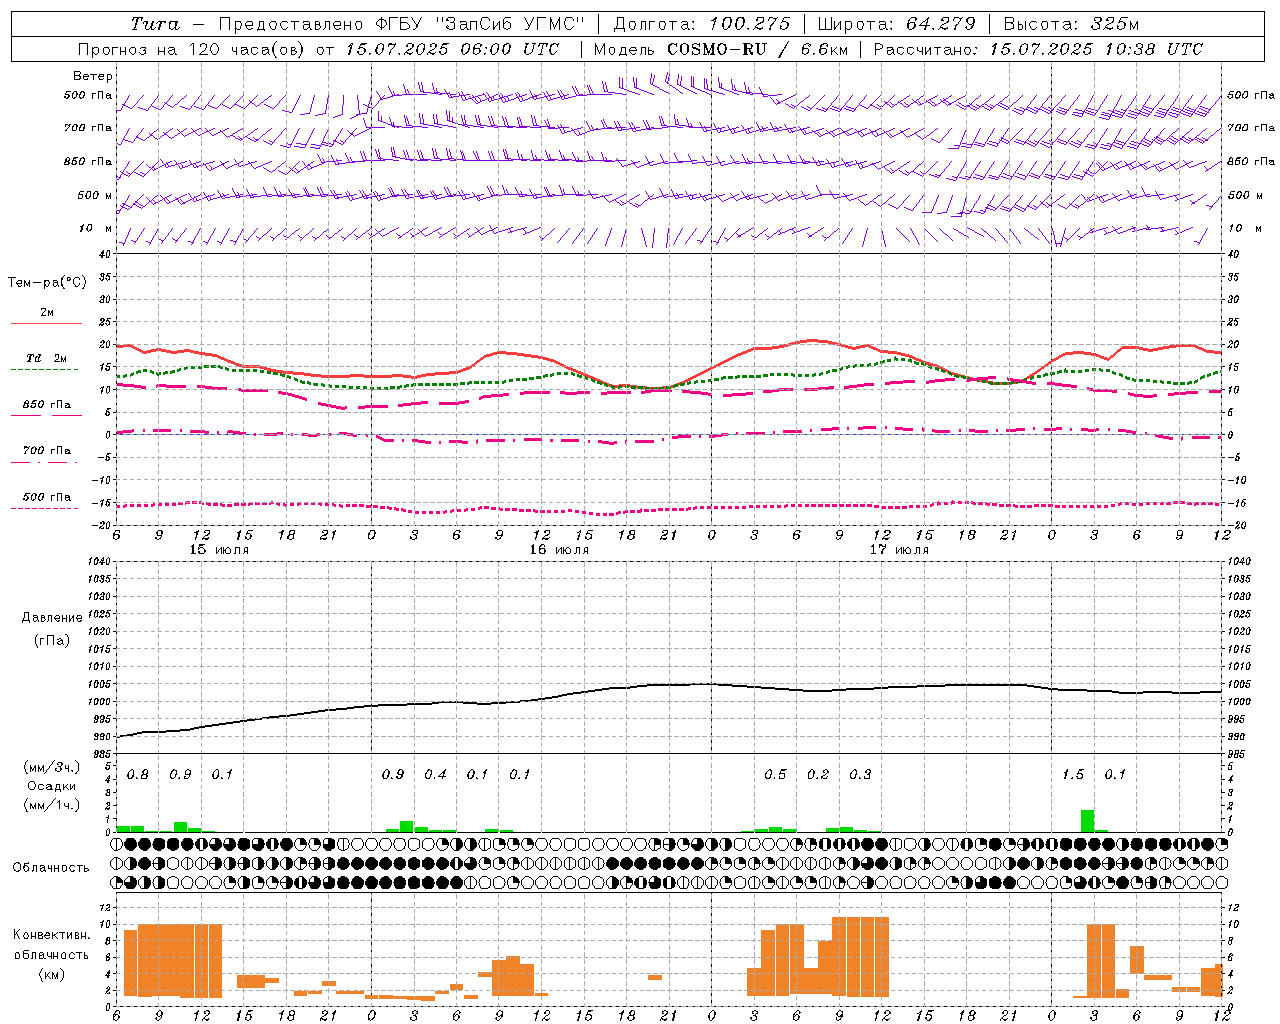Click the precipitation amount "0.8"
1280x1024 pixels.
[x=138, y=775]
